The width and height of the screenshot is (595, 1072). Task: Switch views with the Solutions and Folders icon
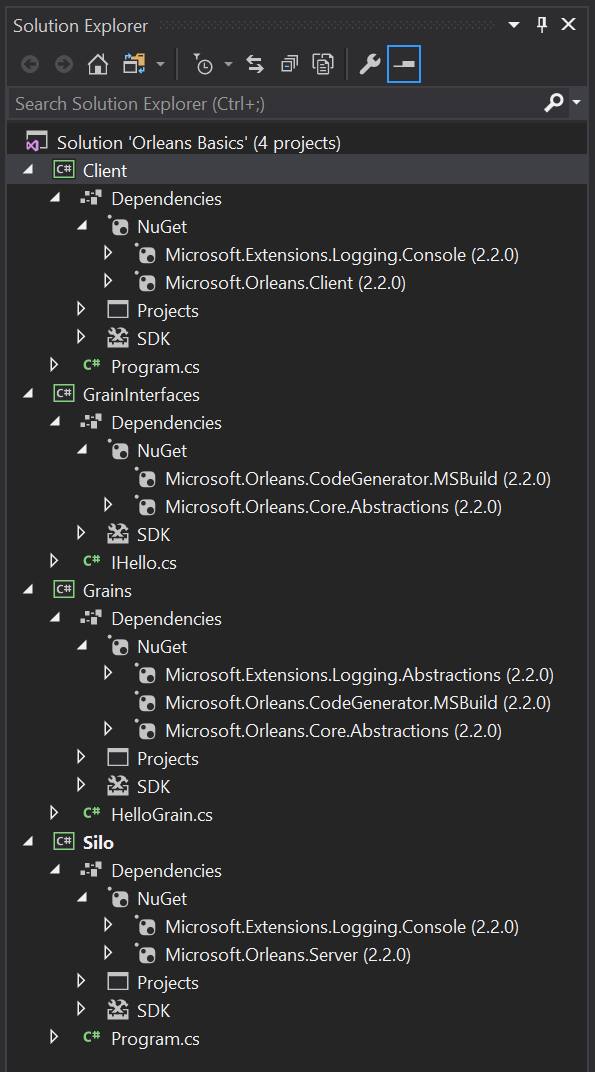pos(134,64)
